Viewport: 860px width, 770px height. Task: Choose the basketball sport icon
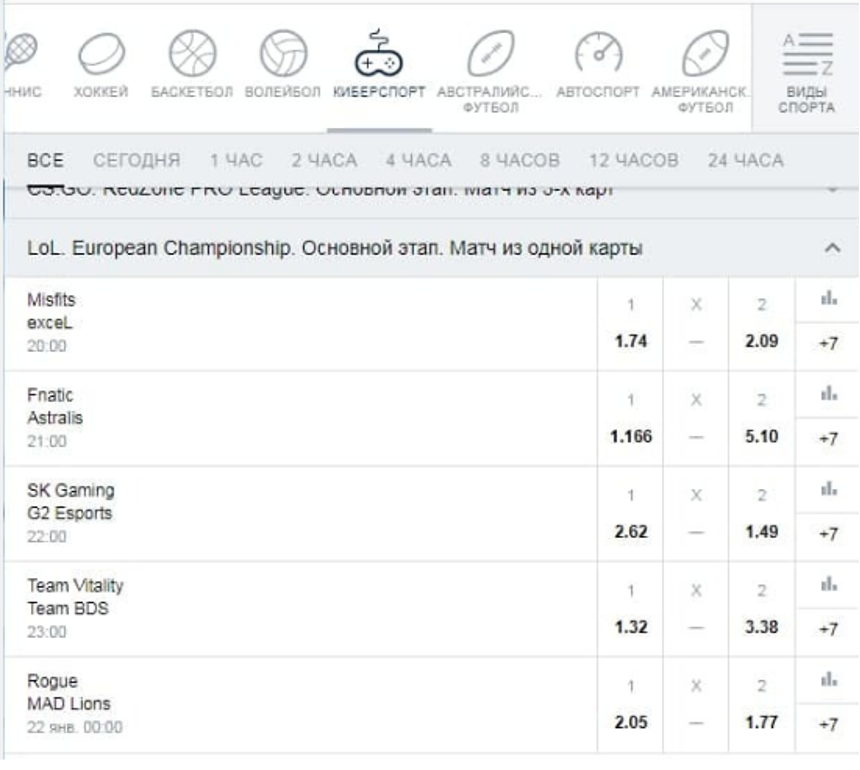pyautogui.click(x=191, y=52)
